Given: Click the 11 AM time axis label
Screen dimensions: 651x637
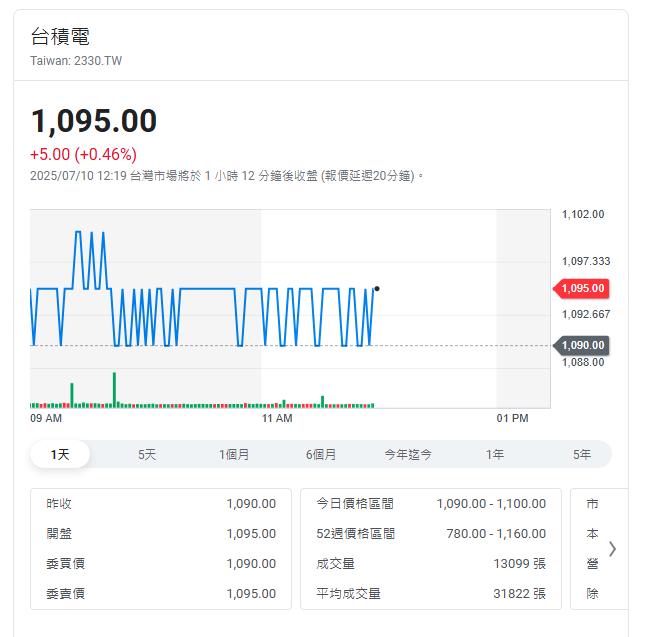Looking at the screenshot, I should click(277, 418).
